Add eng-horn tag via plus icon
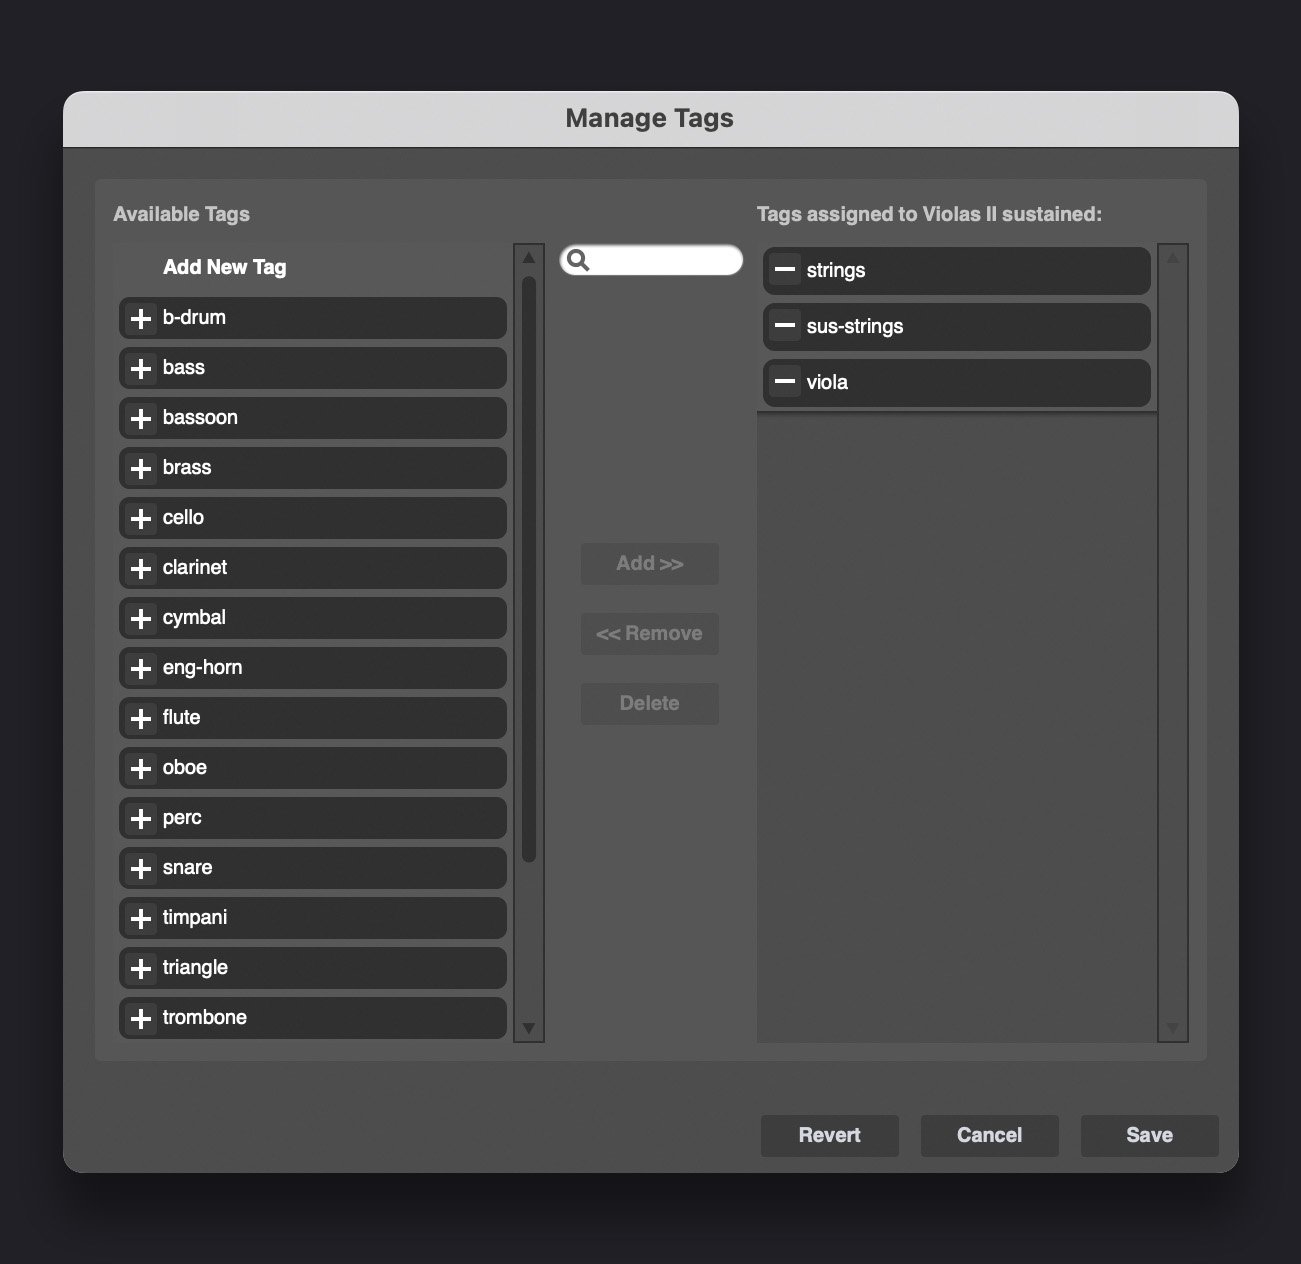This screenshot has width=1301, height=1264. (141, 668)
